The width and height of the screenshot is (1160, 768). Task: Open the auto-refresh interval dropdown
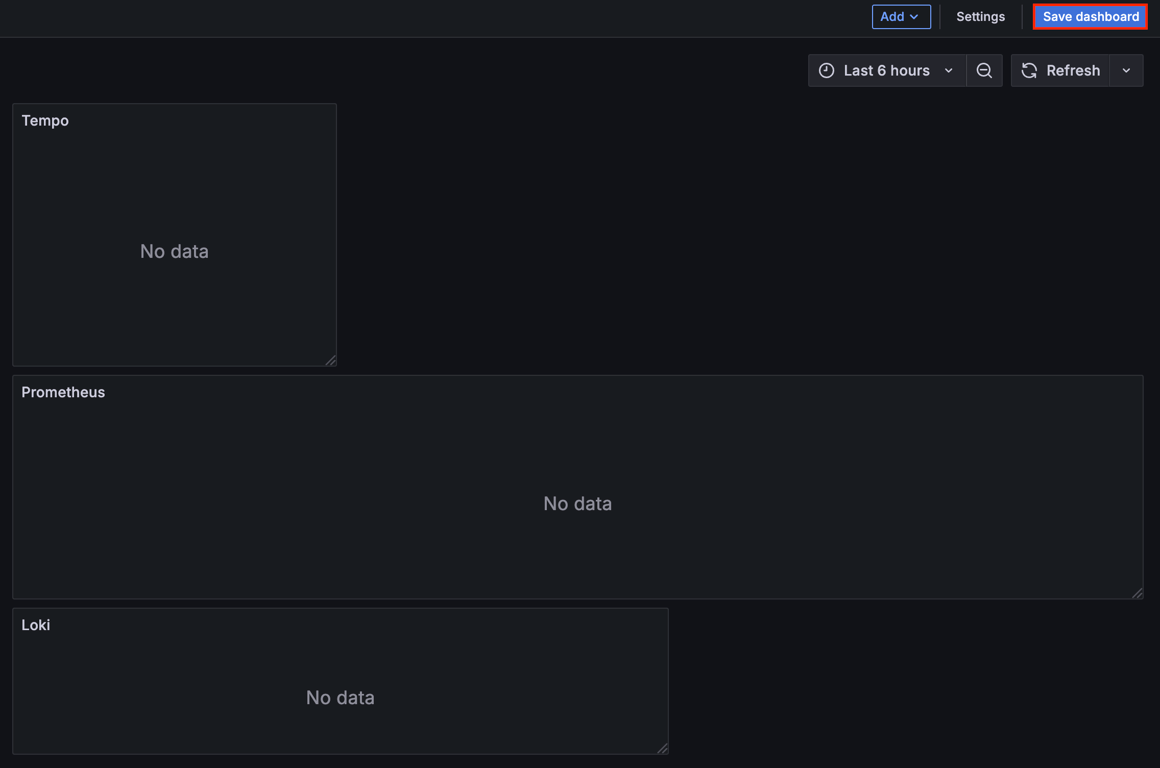coord(1126,70)
